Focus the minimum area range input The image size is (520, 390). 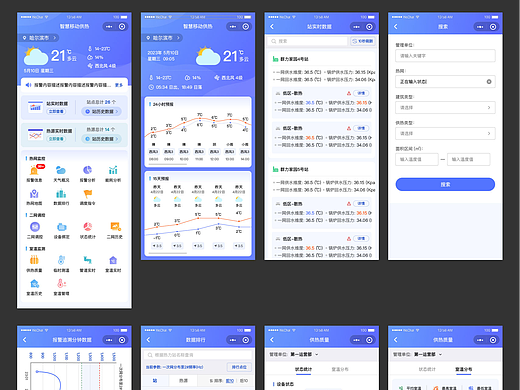417,159
